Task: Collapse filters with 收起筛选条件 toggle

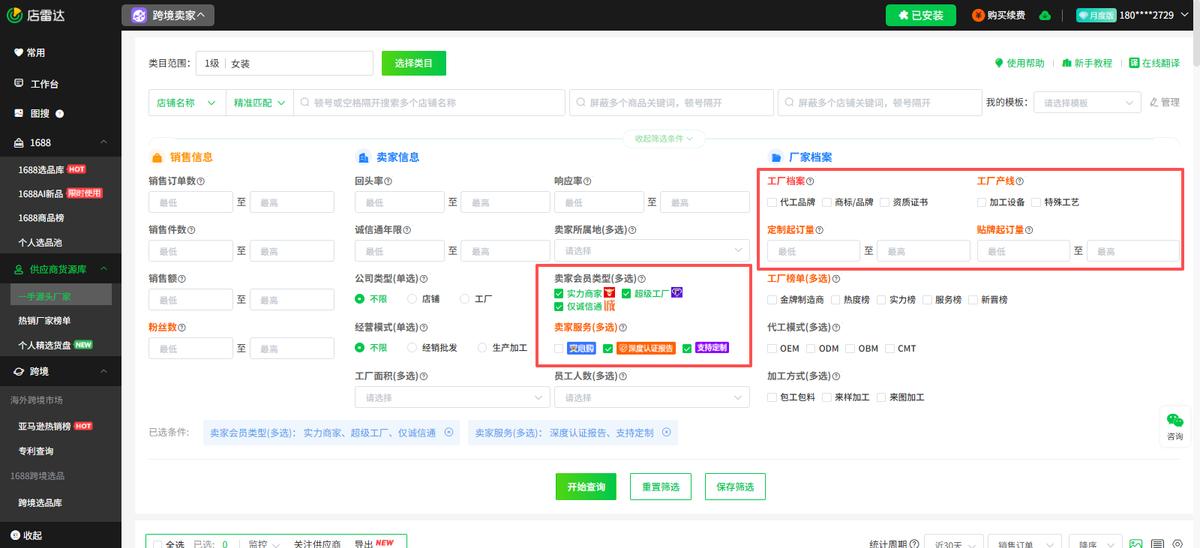Action: pos(663,139)
